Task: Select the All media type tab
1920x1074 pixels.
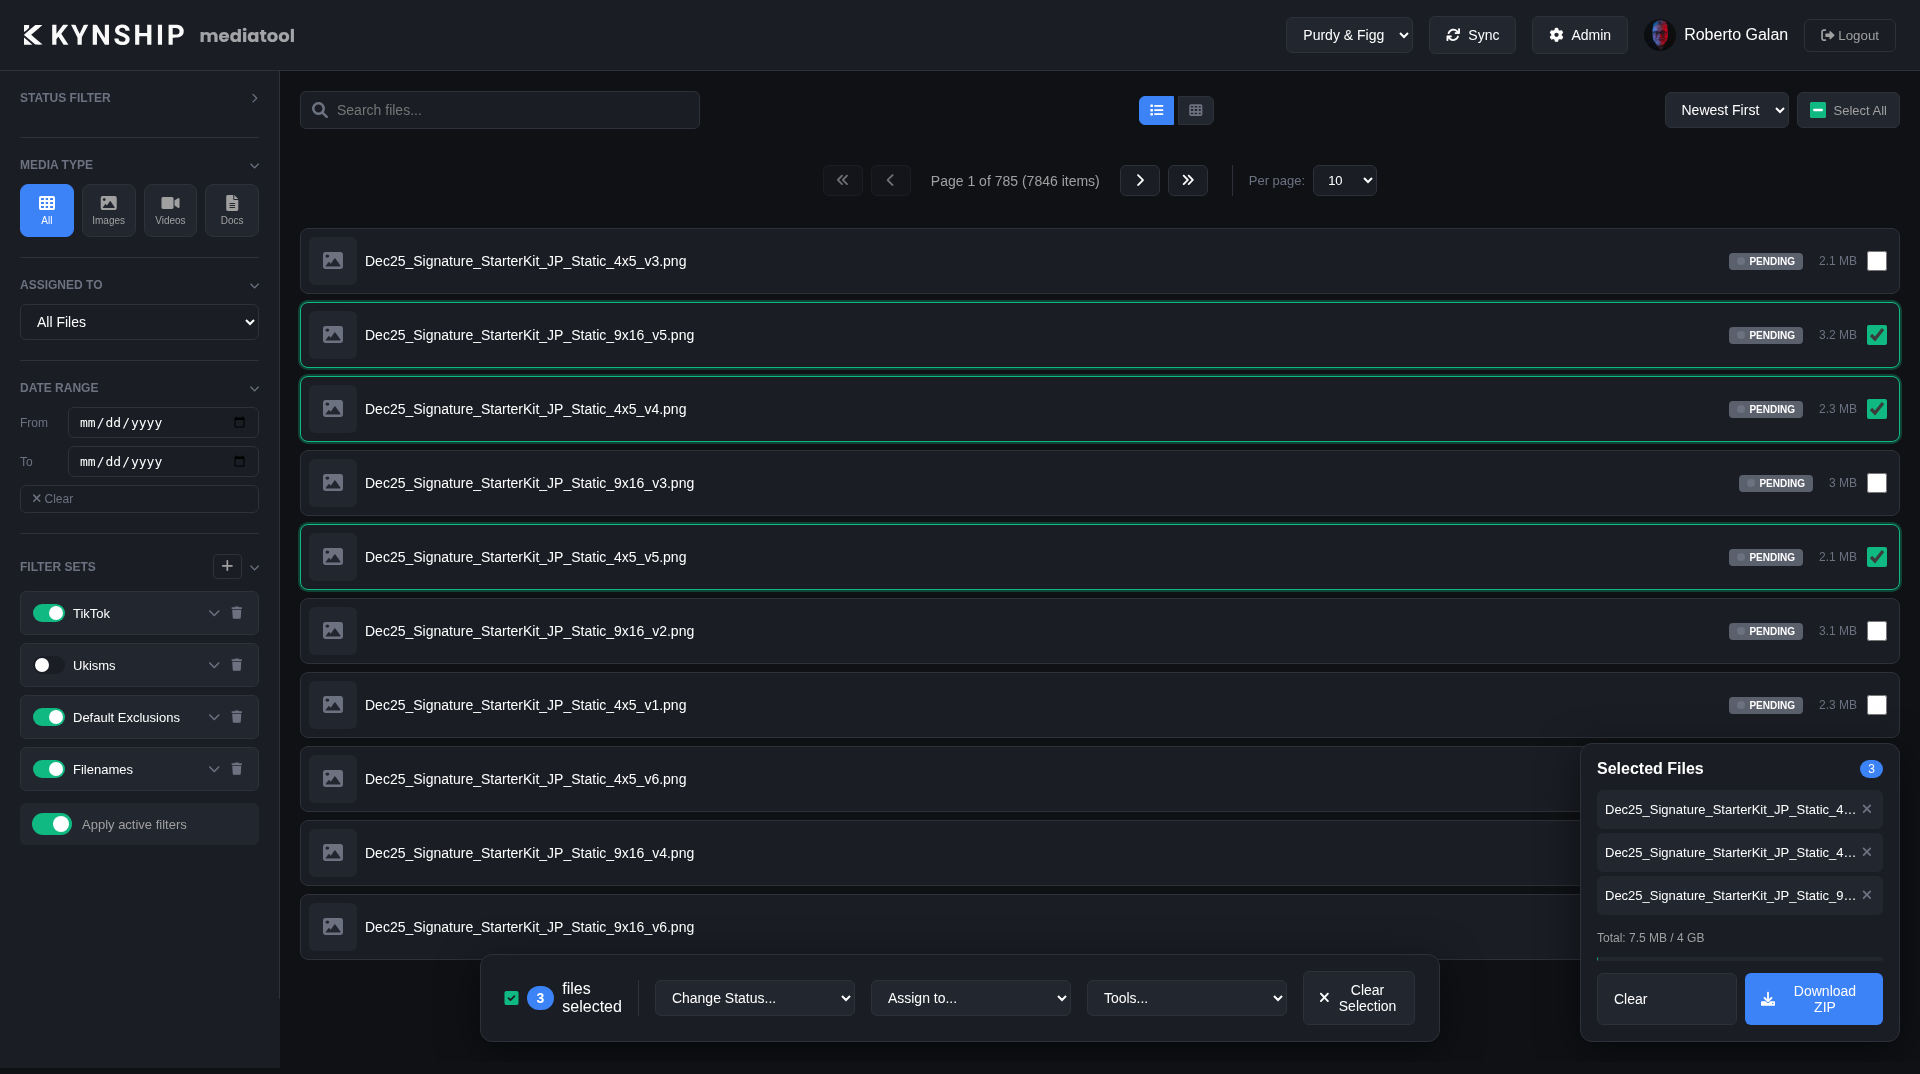Action: click(x=46, y=210)
